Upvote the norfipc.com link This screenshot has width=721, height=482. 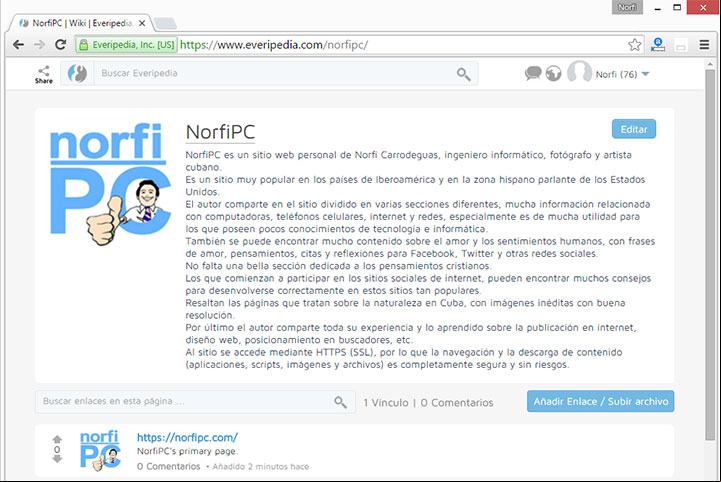point(57,439)
